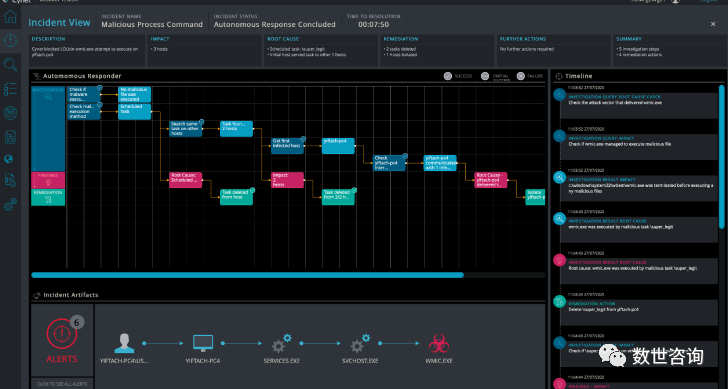Click 'Task deleted from 2\2 h...' node
728x389 pixels.
[x=338, y=197]
